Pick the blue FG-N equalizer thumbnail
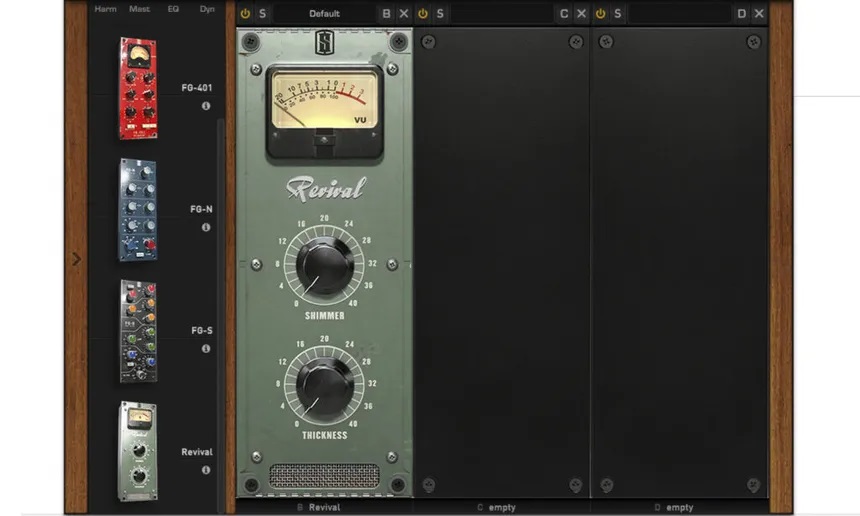This screenshot has height=516, width=860. pos(138,209)
